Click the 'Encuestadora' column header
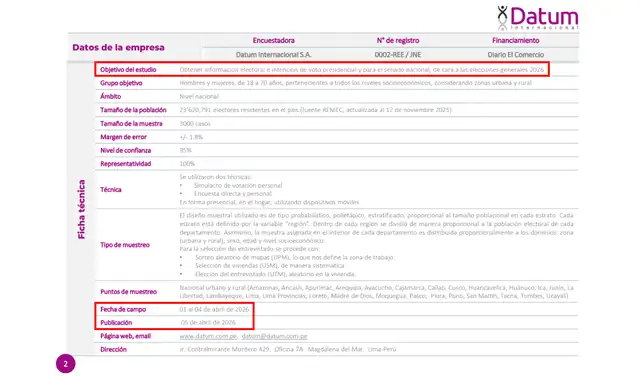 273,40
